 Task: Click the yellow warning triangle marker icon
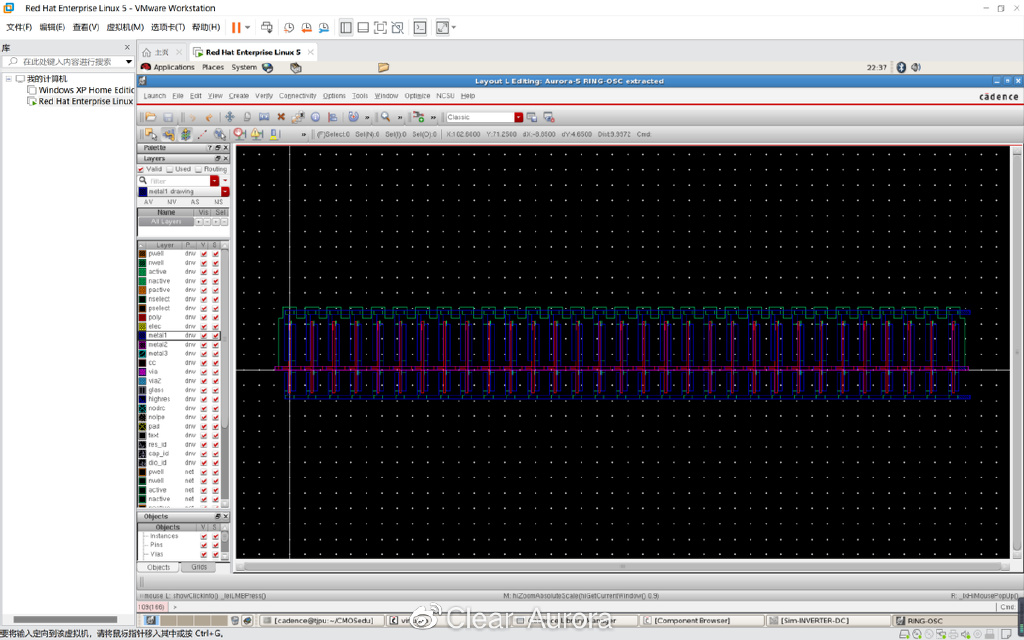click(257, 134)
